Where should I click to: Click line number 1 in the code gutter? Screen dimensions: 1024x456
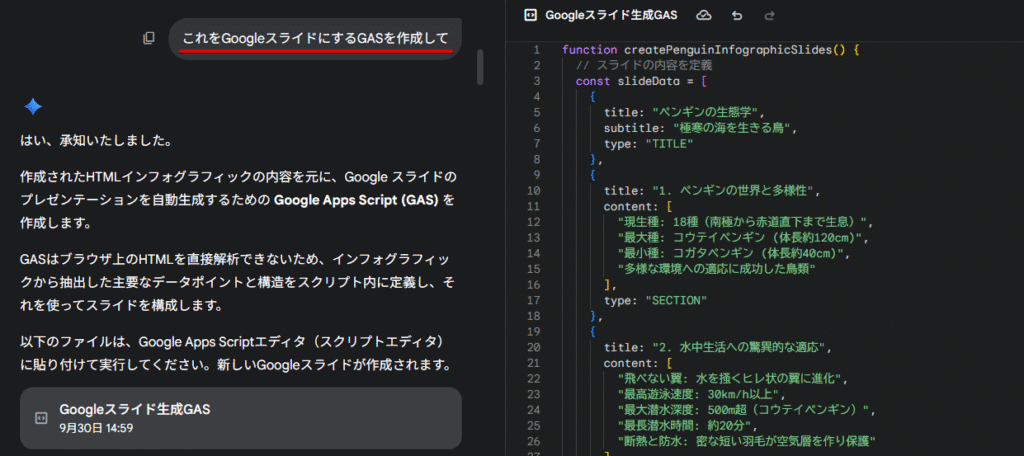(x=536, y=50)
